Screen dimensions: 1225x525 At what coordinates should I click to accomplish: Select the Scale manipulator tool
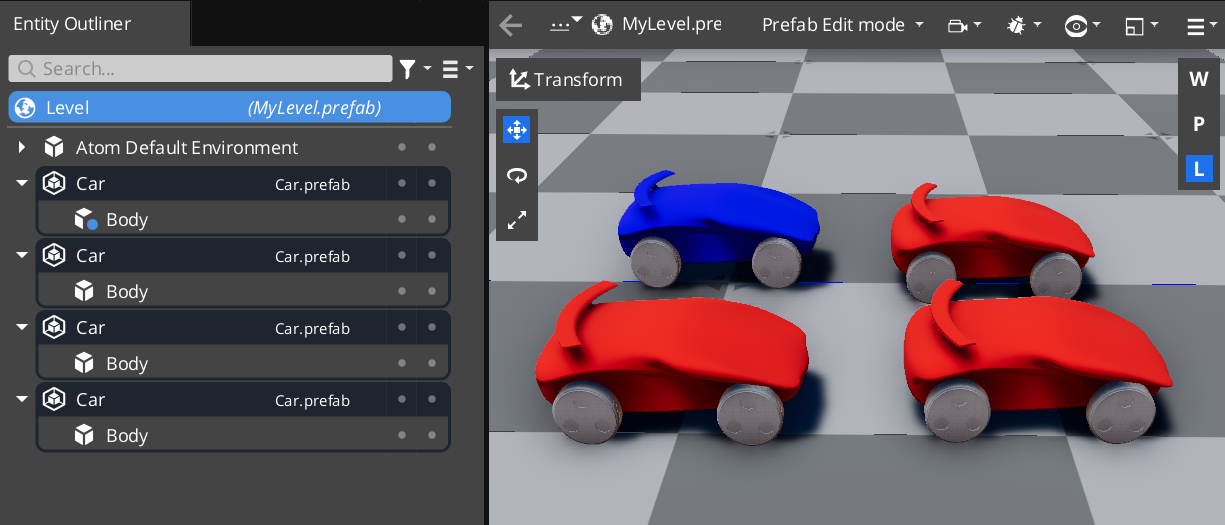(517, 221)
